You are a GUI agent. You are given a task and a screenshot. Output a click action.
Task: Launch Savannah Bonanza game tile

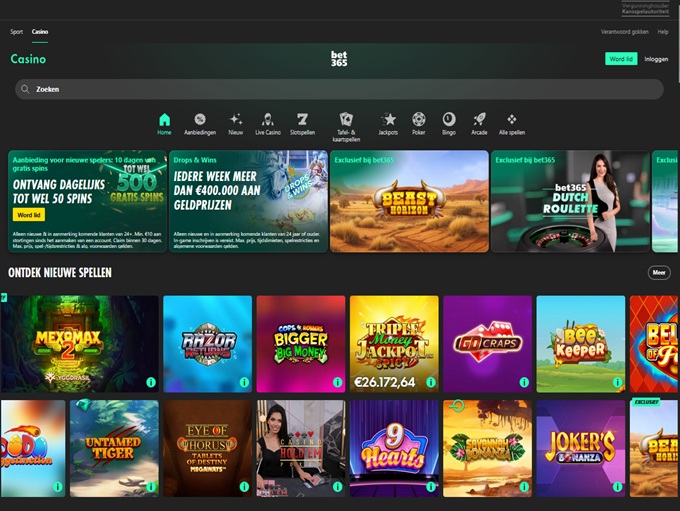487,449
